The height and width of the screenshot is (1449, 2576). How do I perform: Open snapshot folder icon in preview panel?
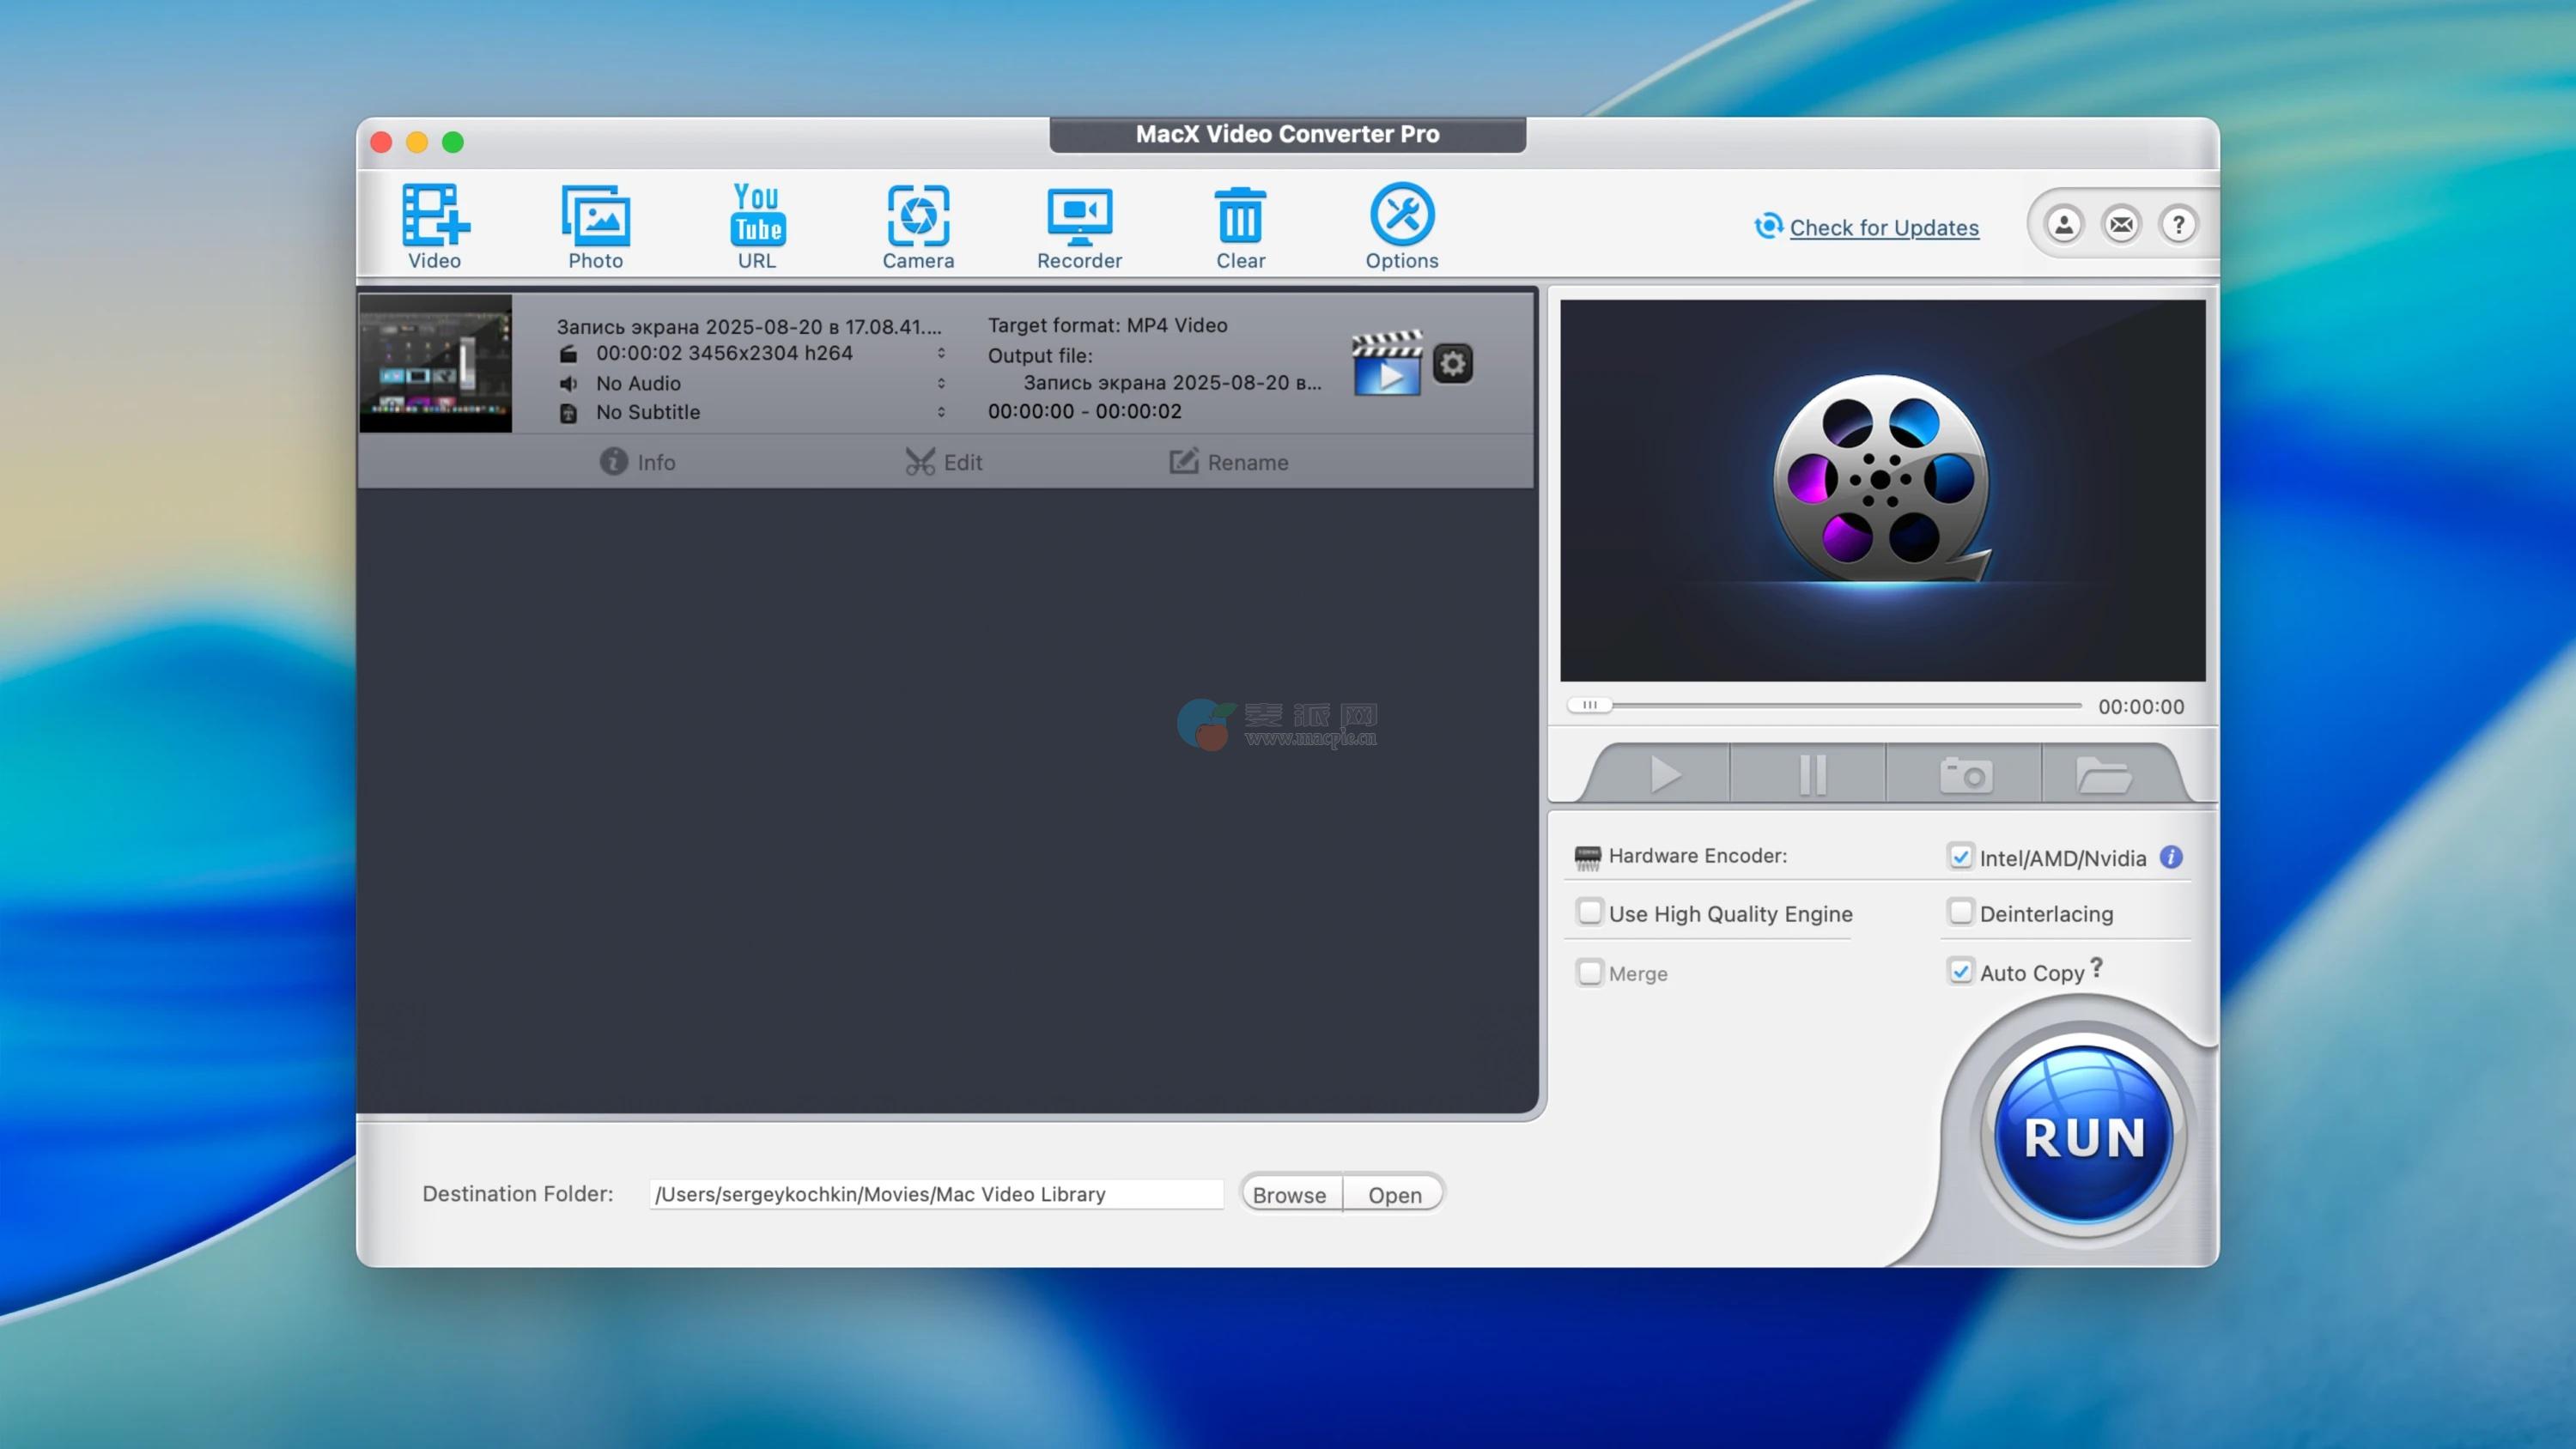[2103, 774]
